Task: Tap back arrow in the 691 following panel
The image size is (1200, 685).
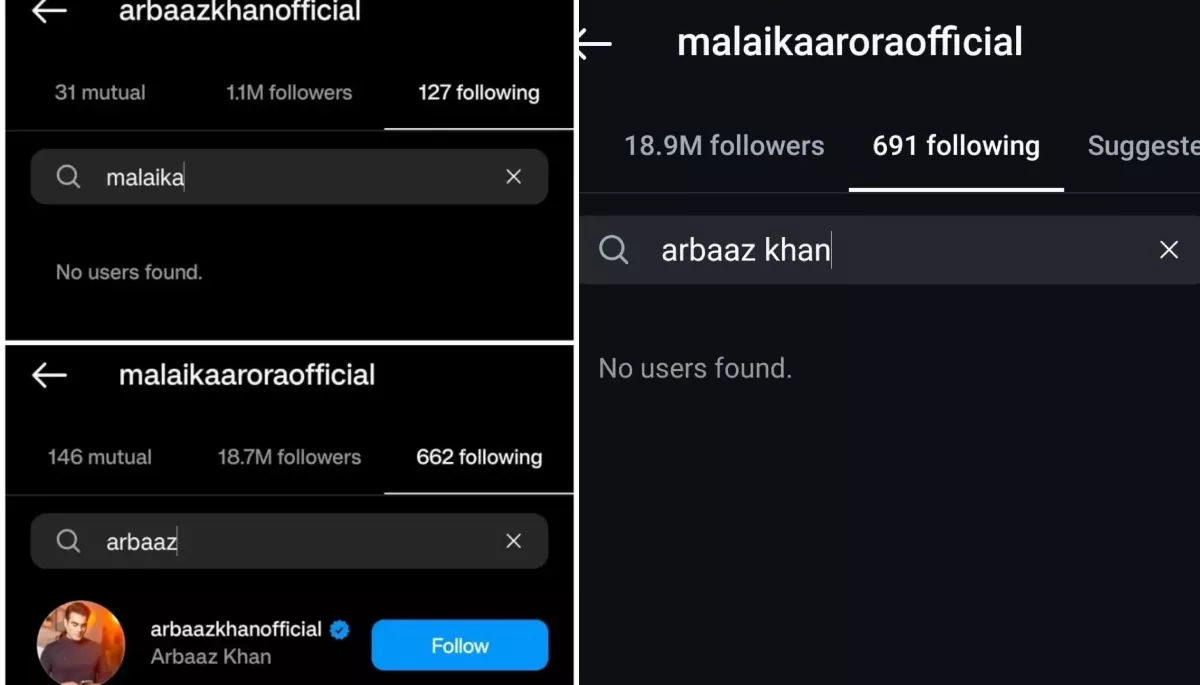Action: [x=594, y=43]
